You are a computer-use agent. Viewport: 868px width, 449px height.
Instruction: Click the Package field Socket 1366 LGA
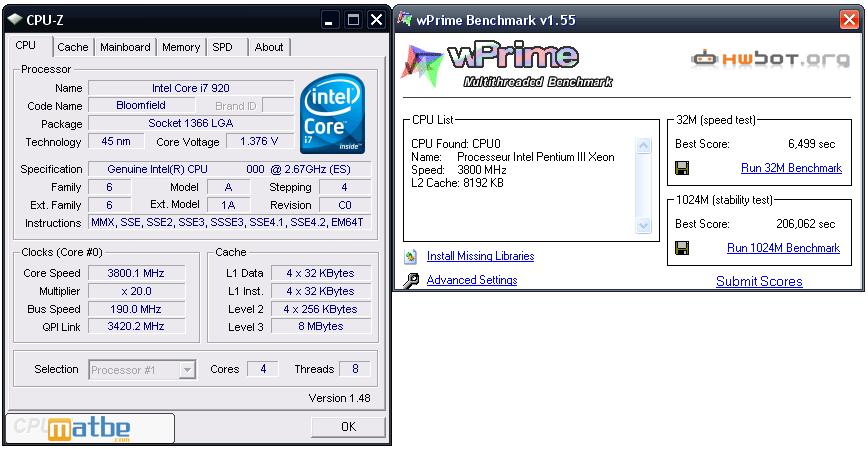pyautogui.click(x=191, y=123)
